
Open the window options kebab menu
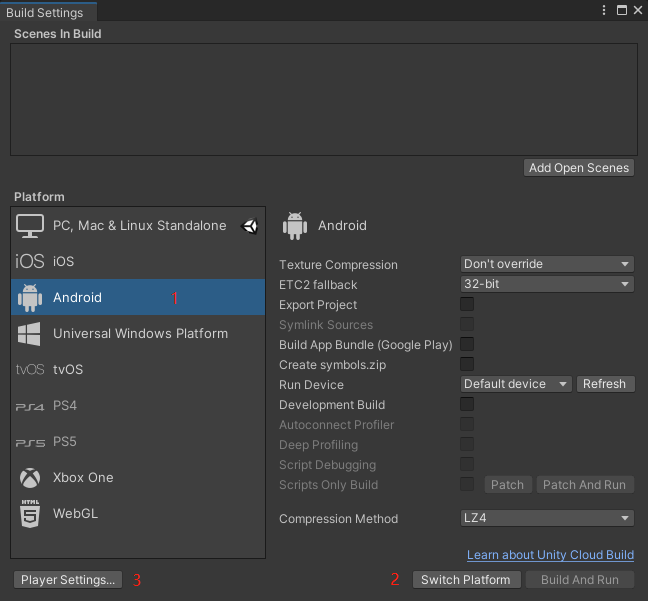coord(604,10)
